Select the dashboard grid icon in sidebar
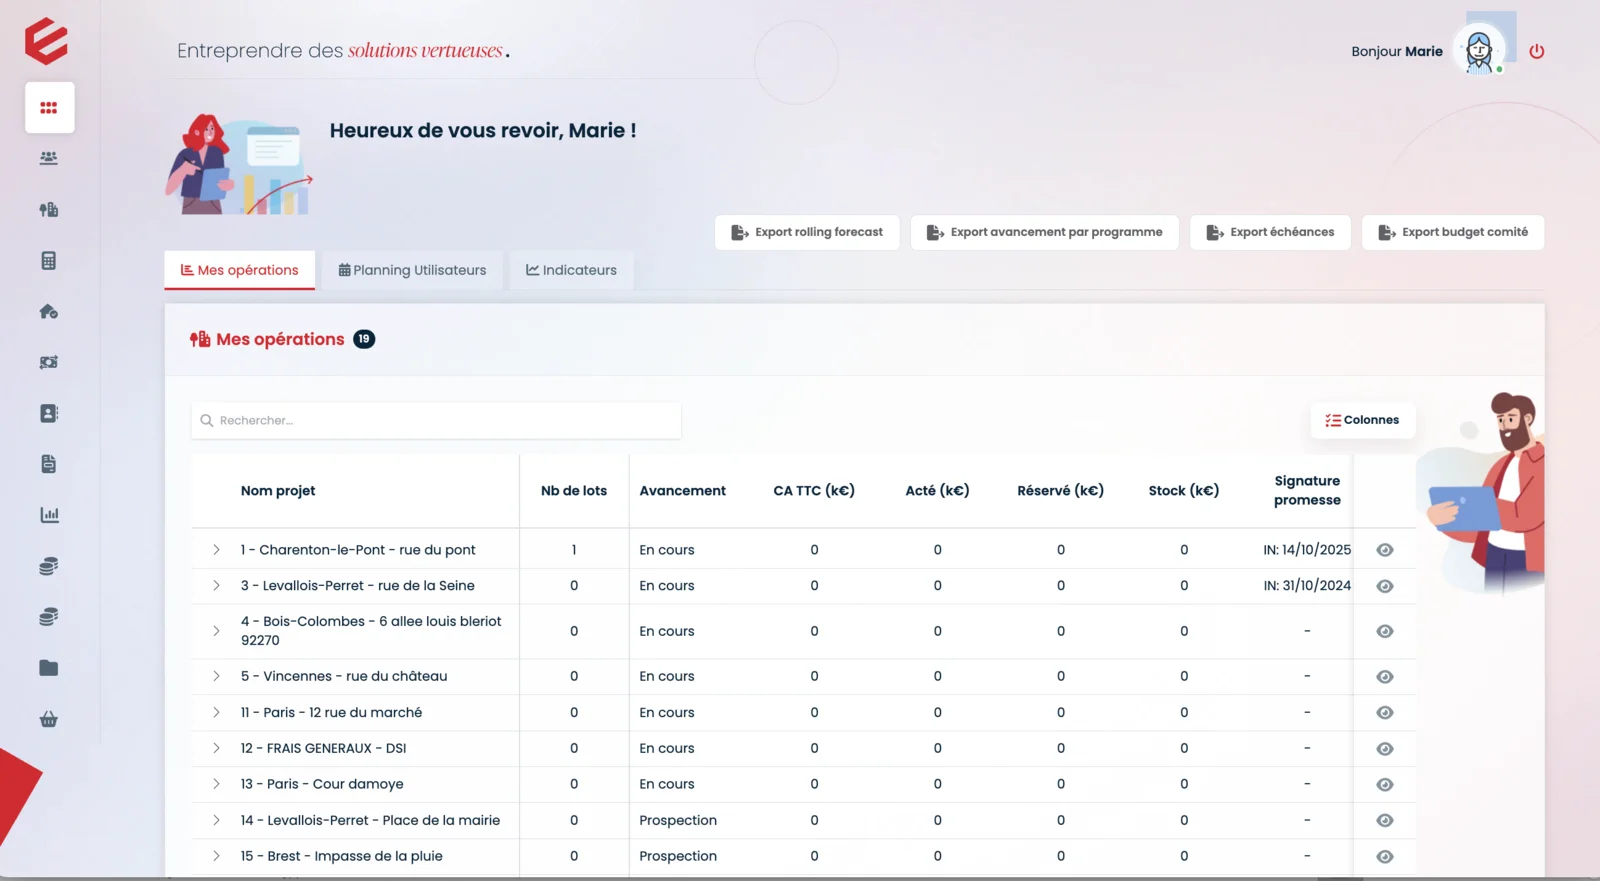The image size is (1600, 881). 49,108
